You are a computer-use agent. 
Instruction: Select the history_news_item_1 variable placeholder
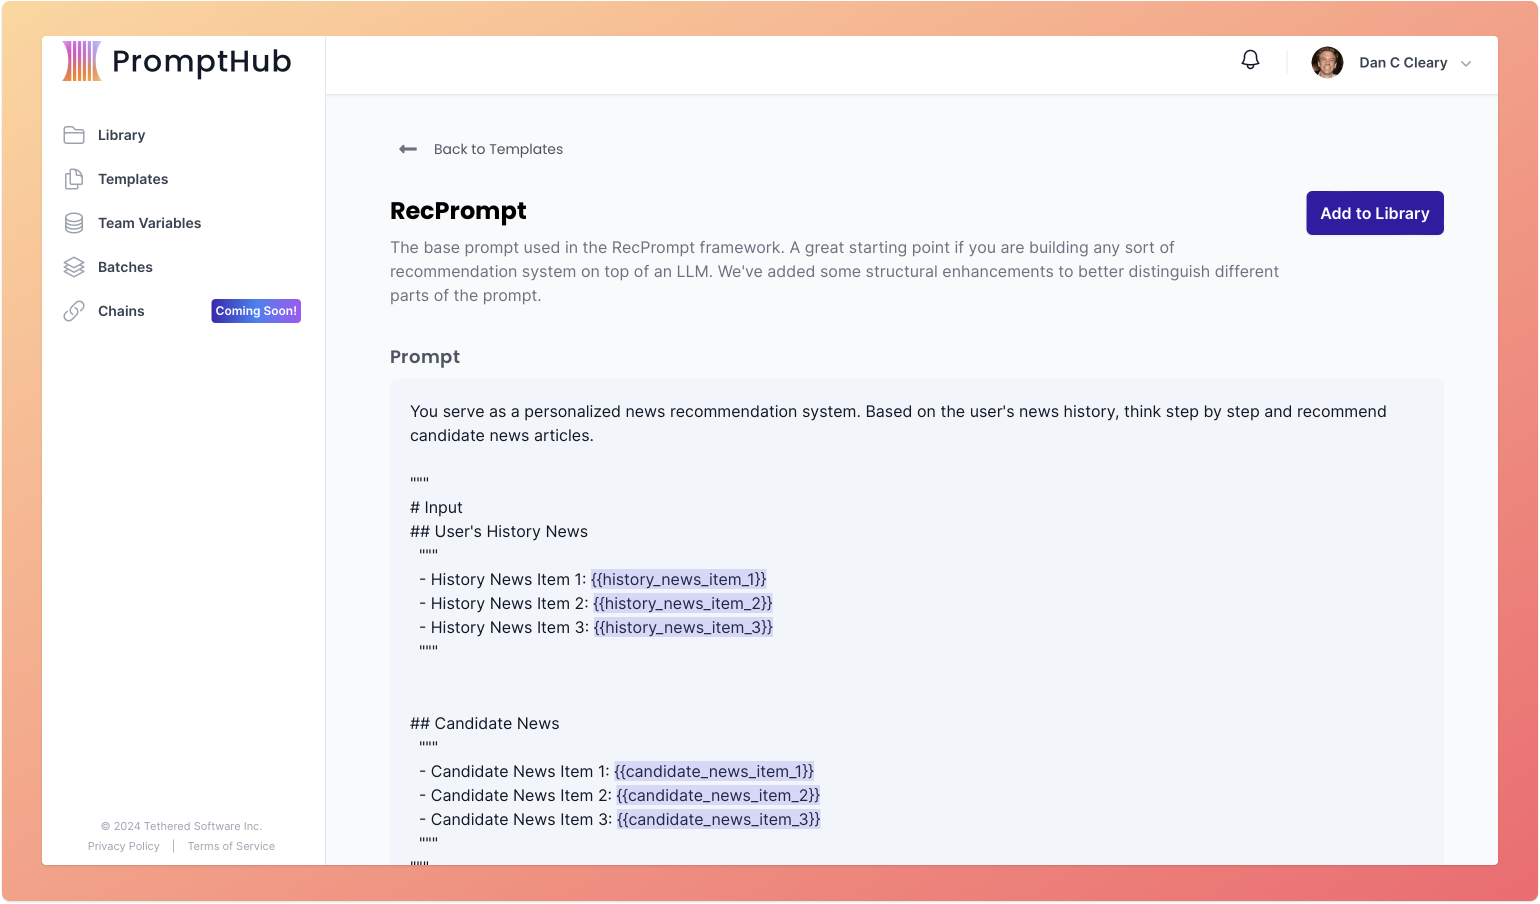[x=678, y=579]
